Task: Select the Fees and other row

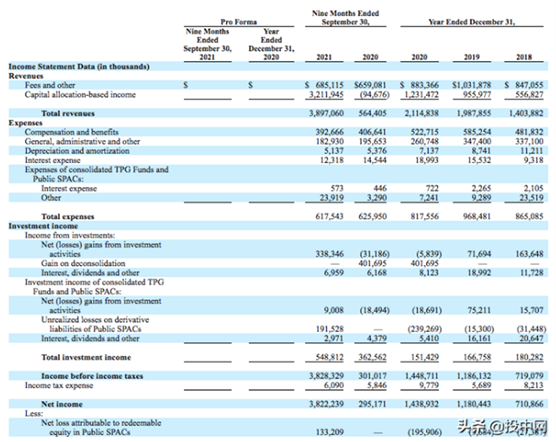Action: (x=278, y=85)
